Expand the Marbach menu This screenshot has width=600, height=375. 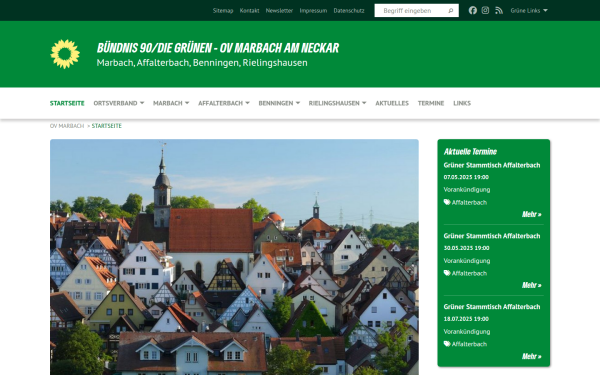tap(171, 103)
